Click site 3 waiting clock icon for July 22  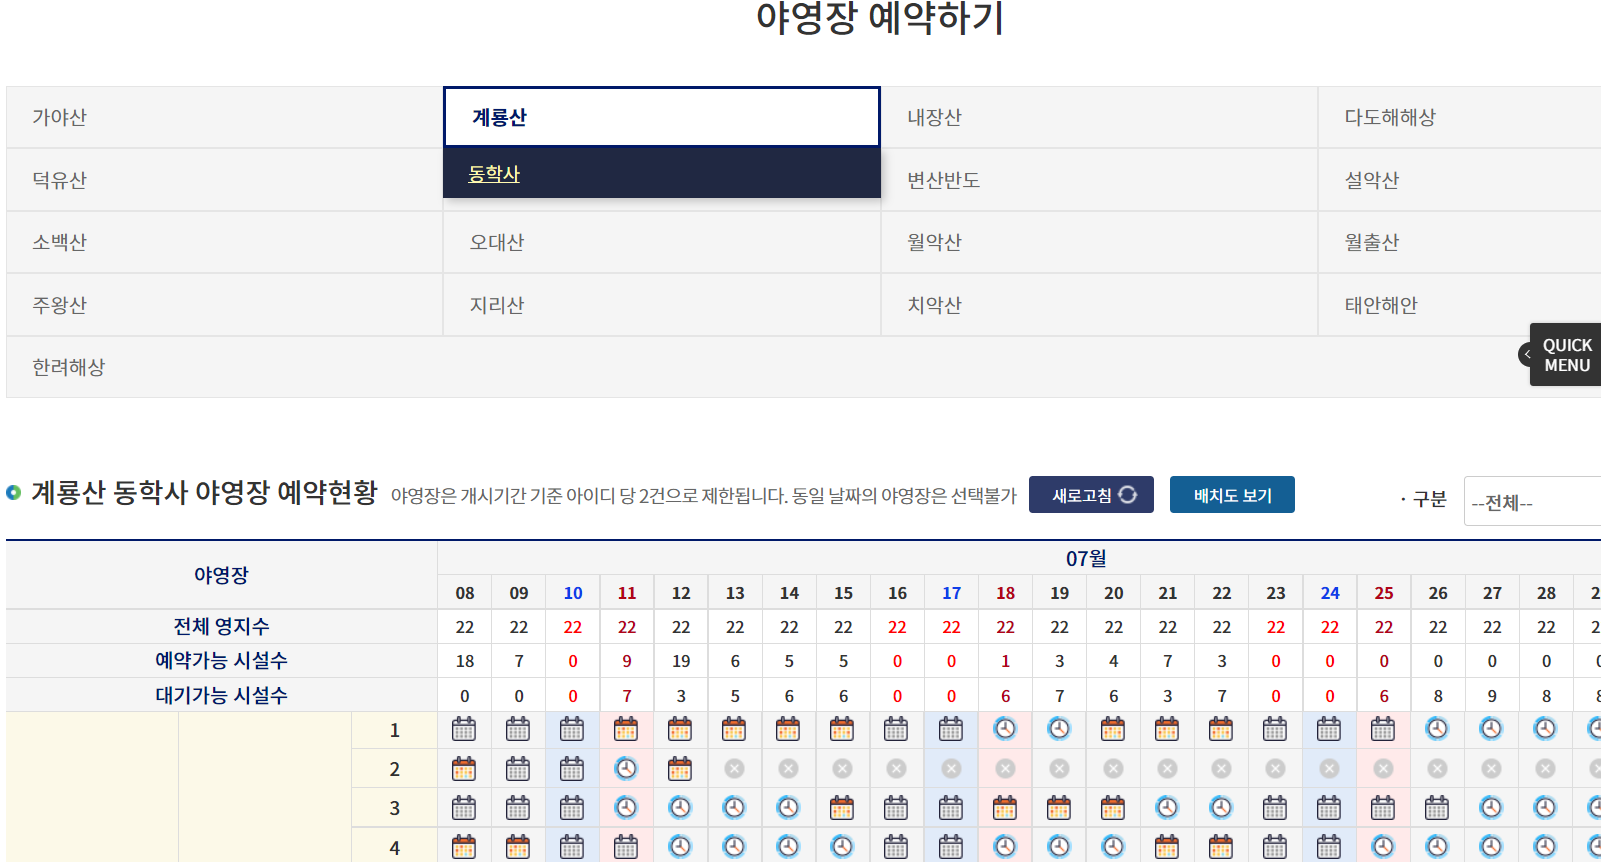coord(1221,807)
